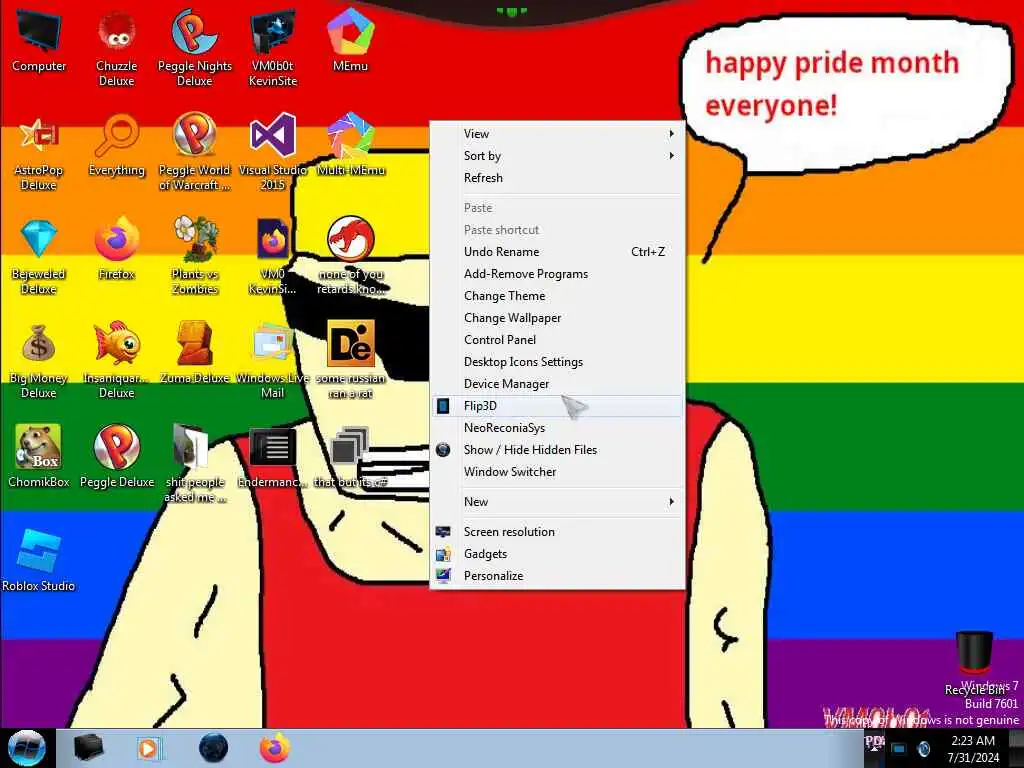
Task: Select the Peggle Deluxe desktop icon
Action: coord(116,457)
